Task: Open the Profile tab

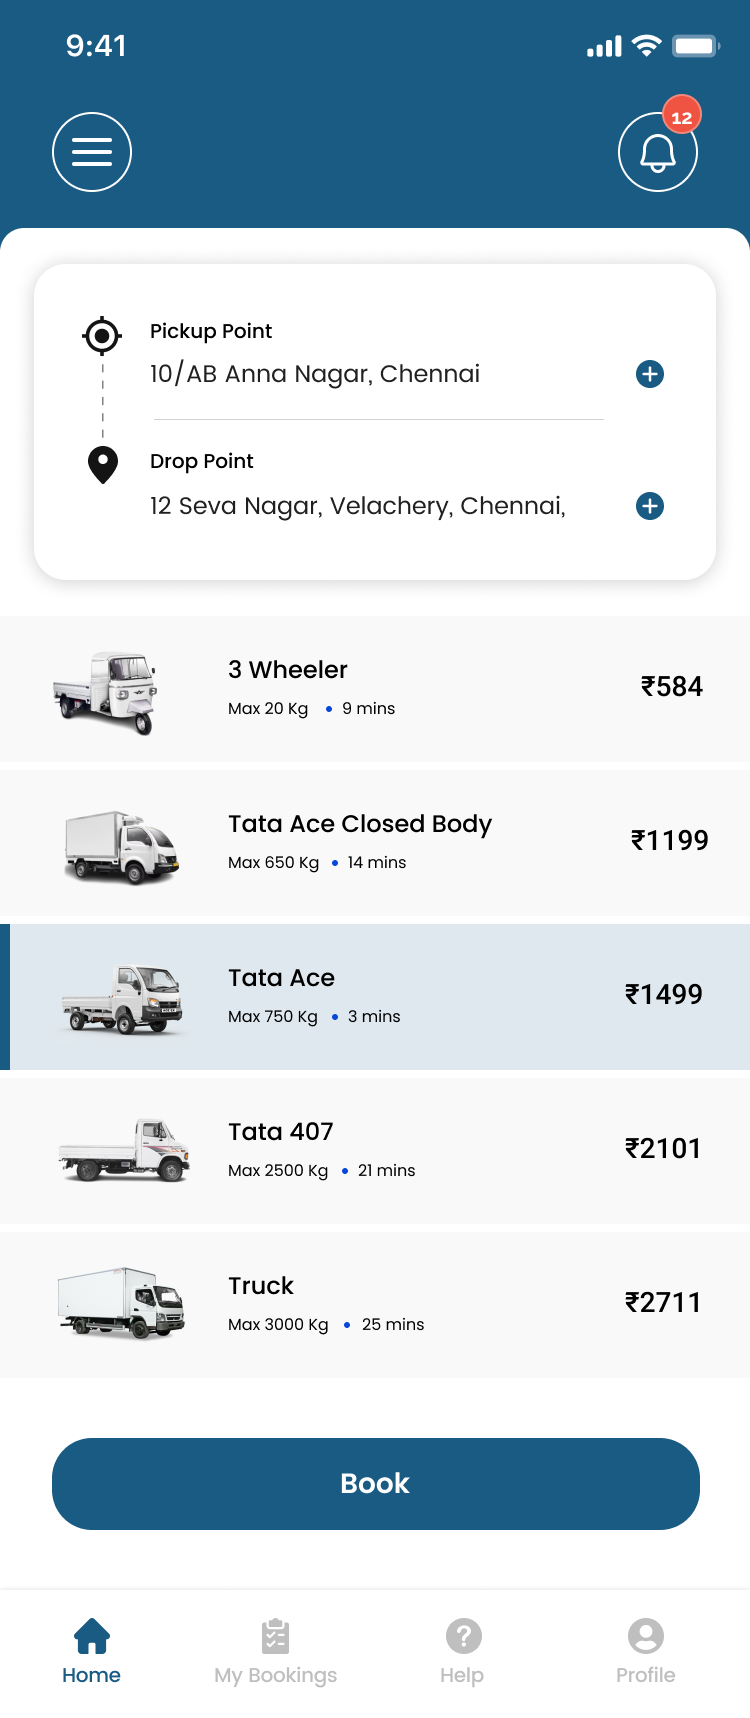Action: tap(646, 1650)
